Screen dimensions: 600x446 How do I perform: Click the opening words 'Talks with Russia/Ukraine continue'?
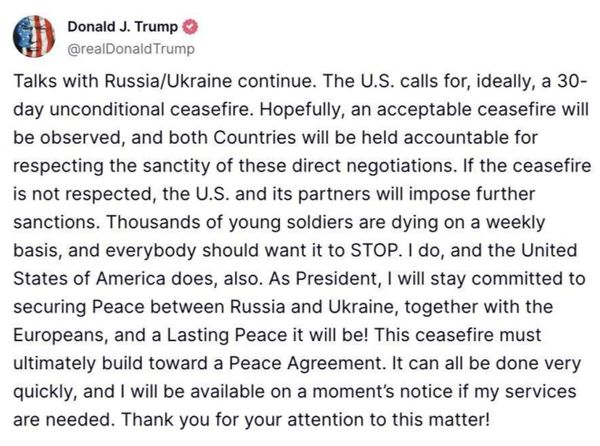[165, 81]
